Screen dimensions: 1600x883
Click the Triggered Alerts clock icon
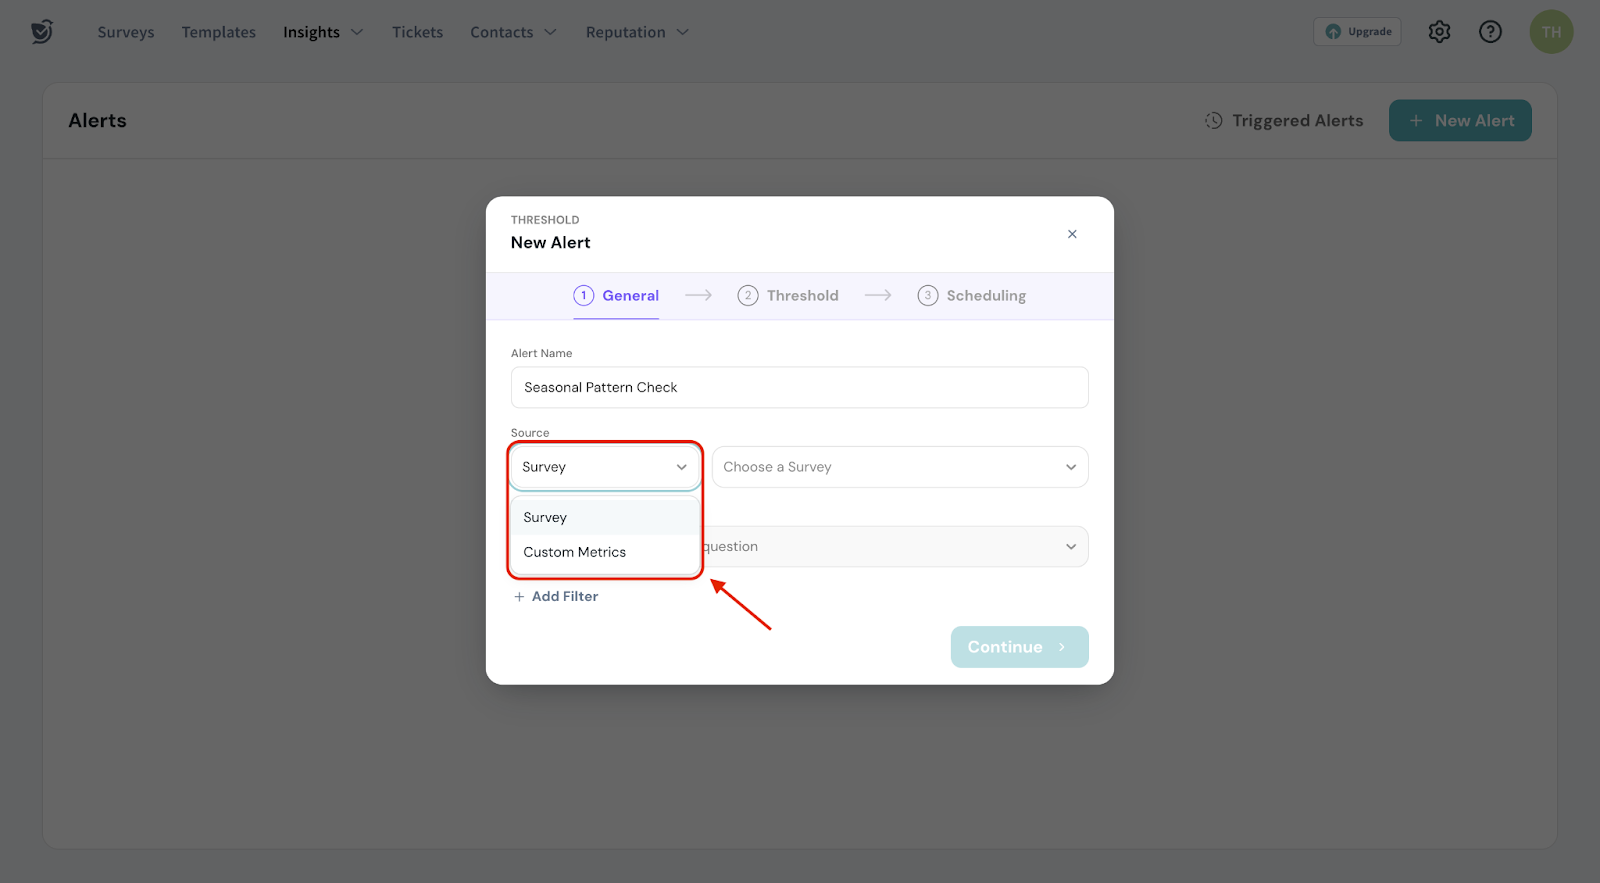click(1213, 121)
